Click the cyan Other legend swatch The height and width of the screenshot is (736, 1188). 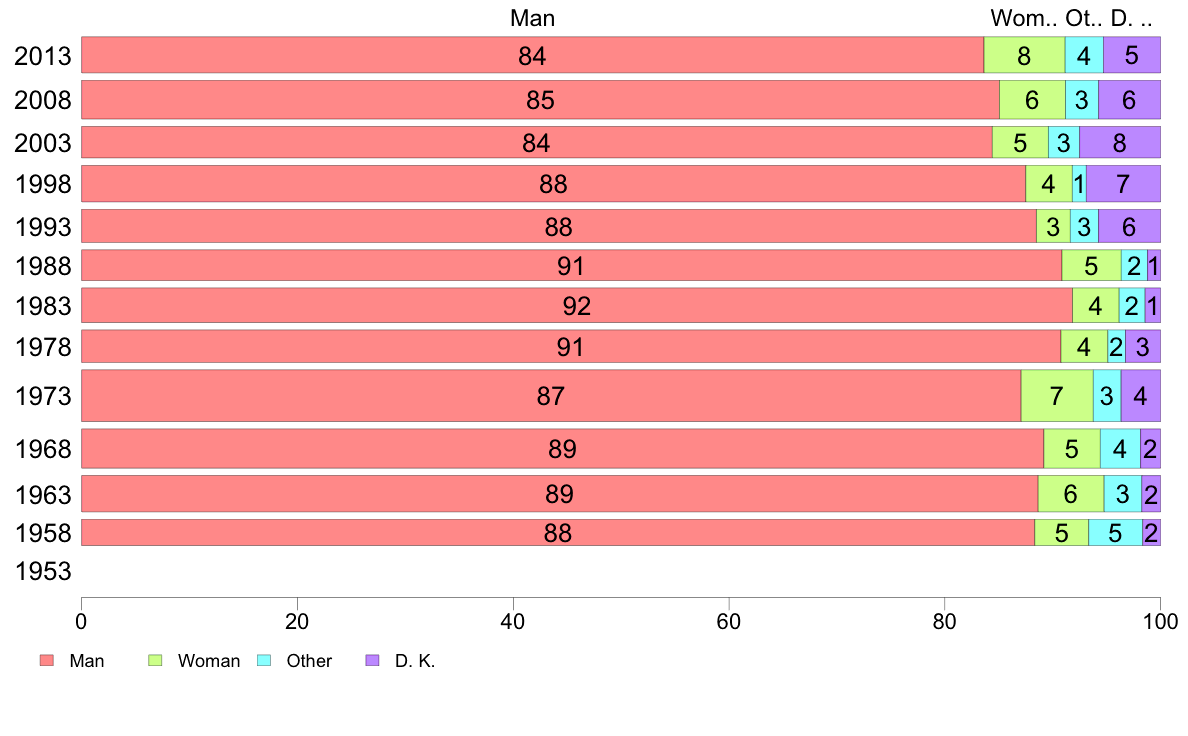(x=264, y=660)
